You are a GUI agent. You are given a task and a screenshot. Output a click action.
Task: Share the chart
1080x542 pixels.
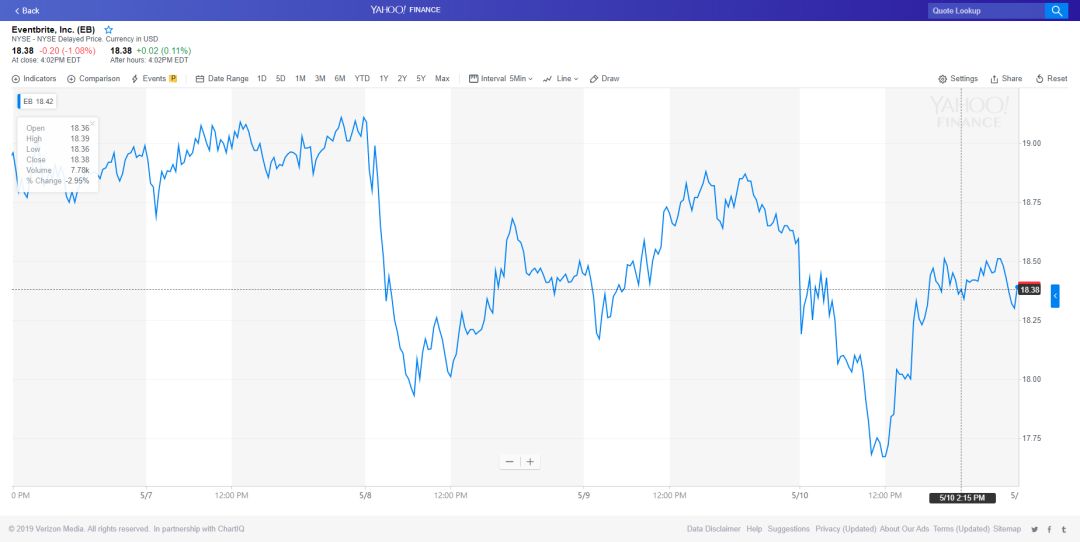point(1006,78)
